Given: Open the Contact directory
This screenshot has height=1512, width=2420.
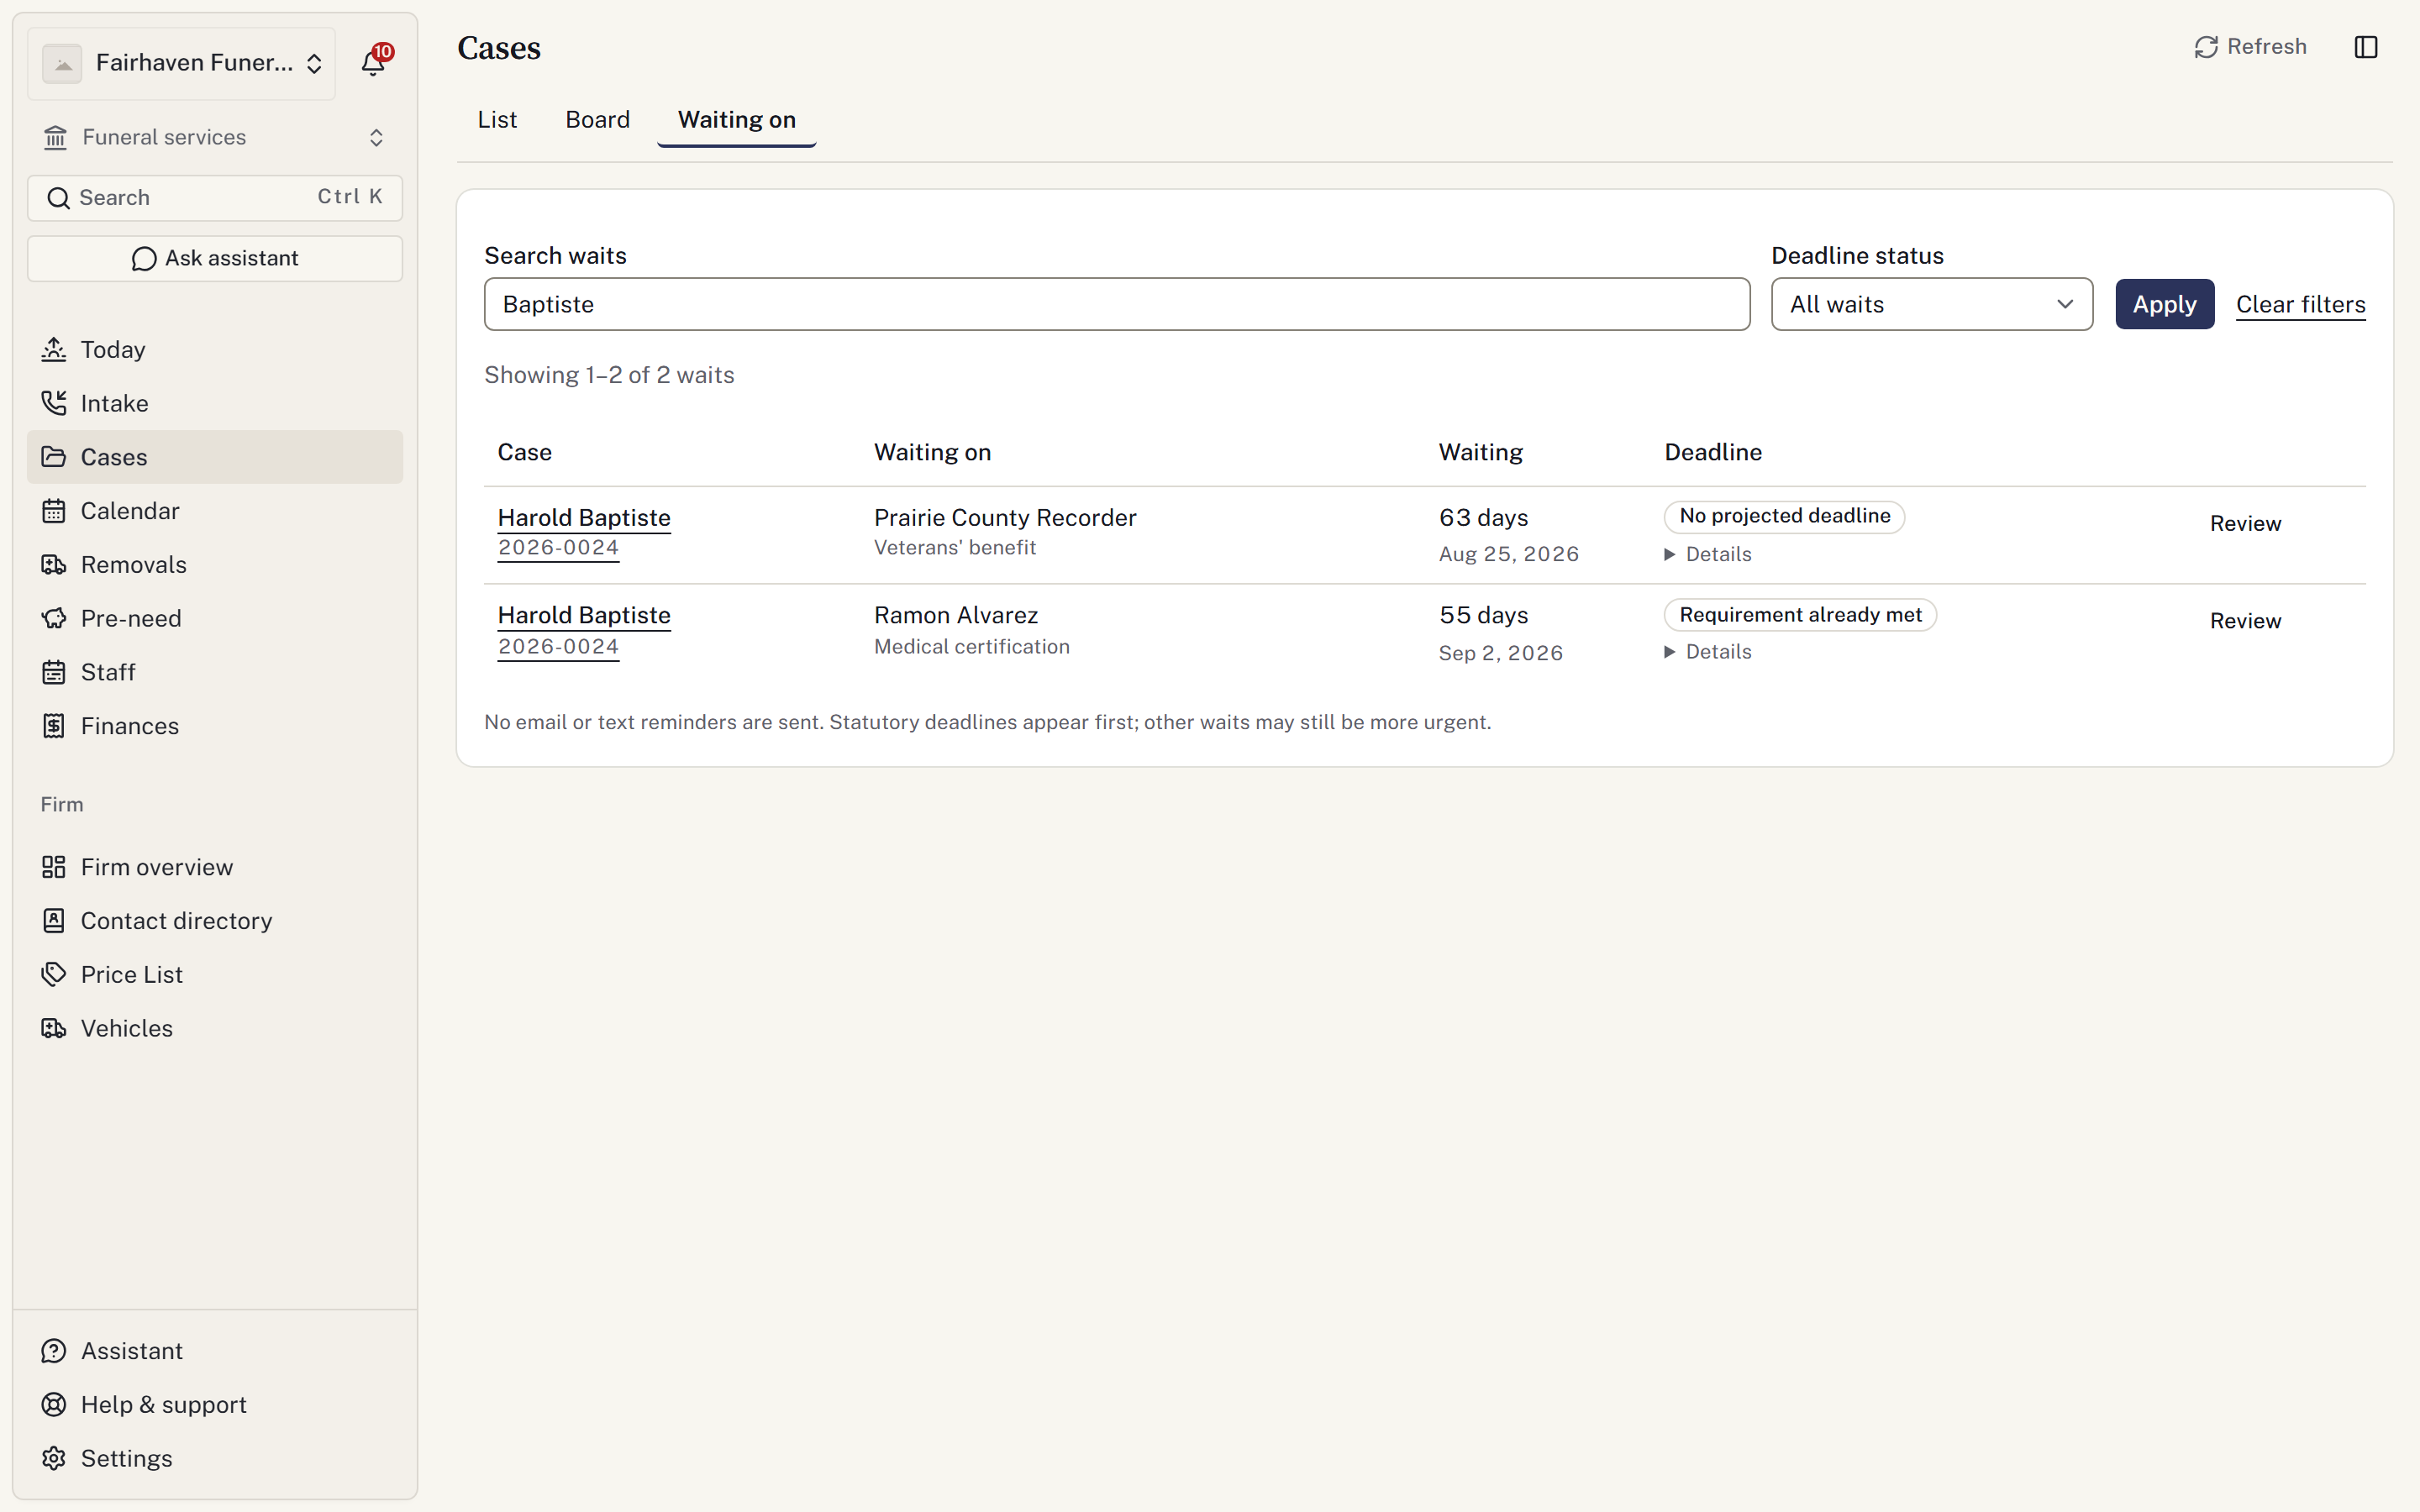Looking at the screenshot, I should [215, 921].
